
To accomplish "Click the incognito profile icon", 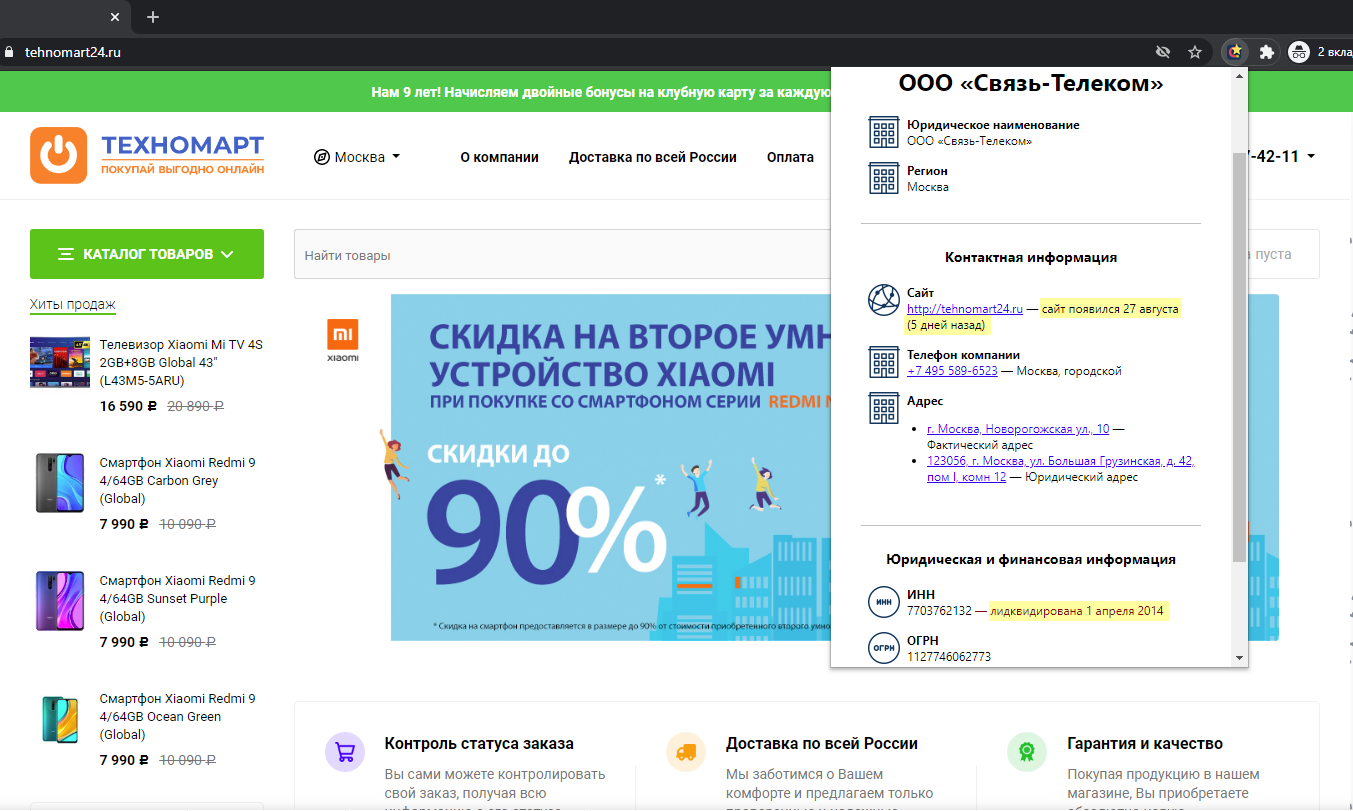I will 1299,52.
